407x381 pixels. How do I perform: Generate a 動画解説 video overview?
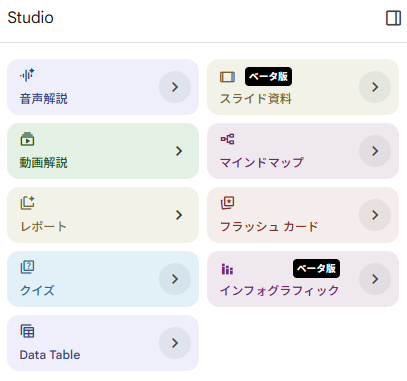tap(103, 151)
